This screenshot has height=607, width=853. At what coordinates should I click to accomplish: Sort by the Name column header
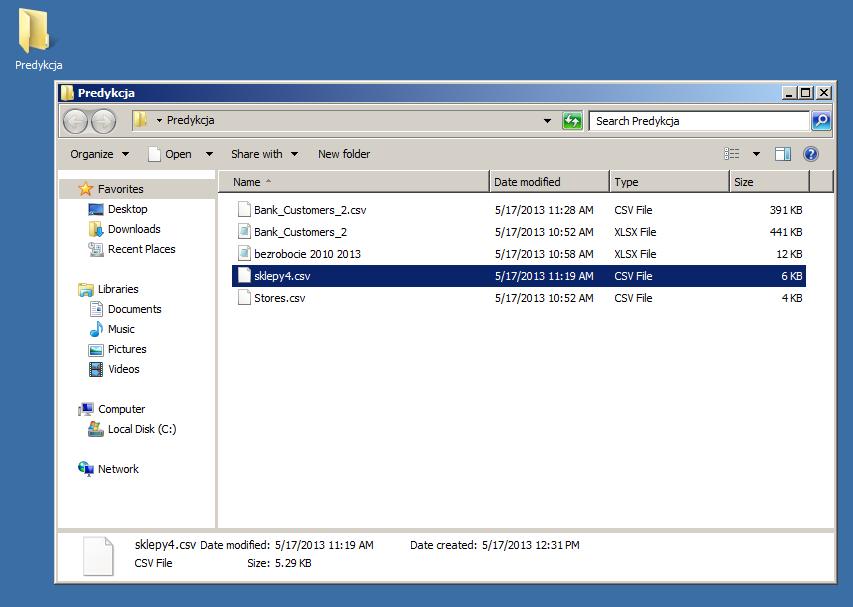[354, 182]
